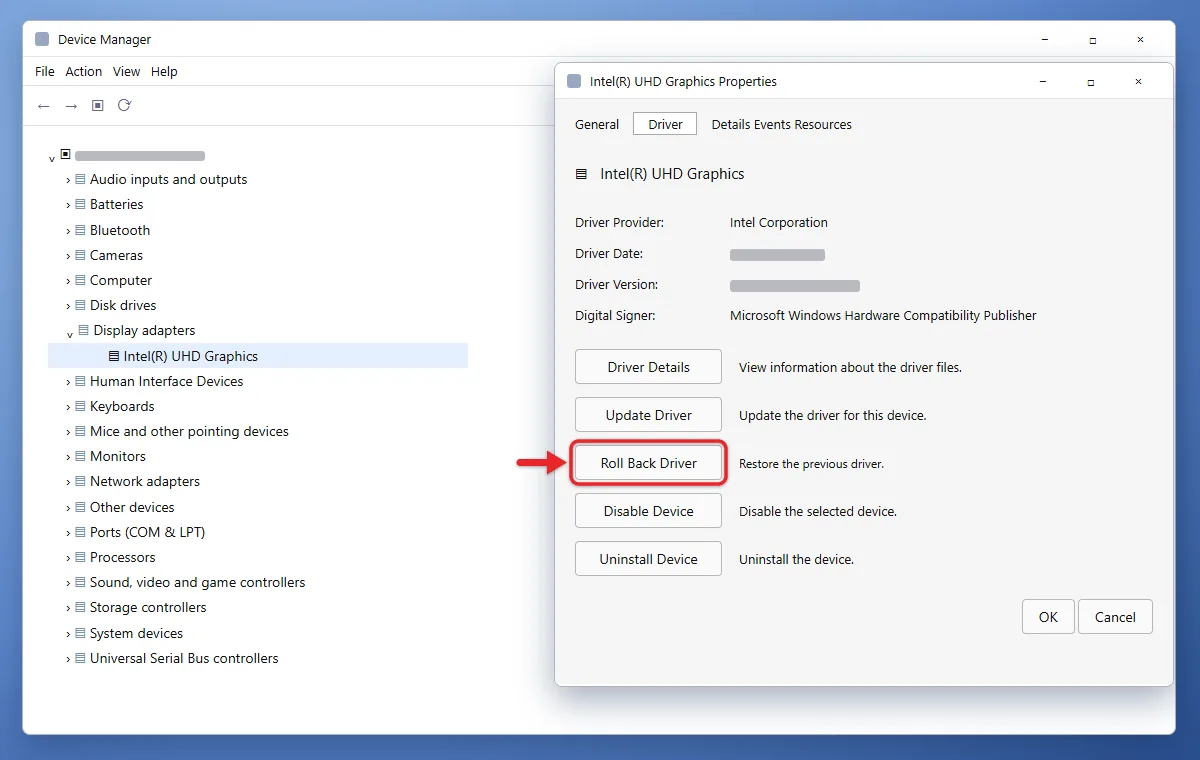The image size is (1200, 760).
Task: Click the Intel Corporation provider value
Action: click(779, 223)
